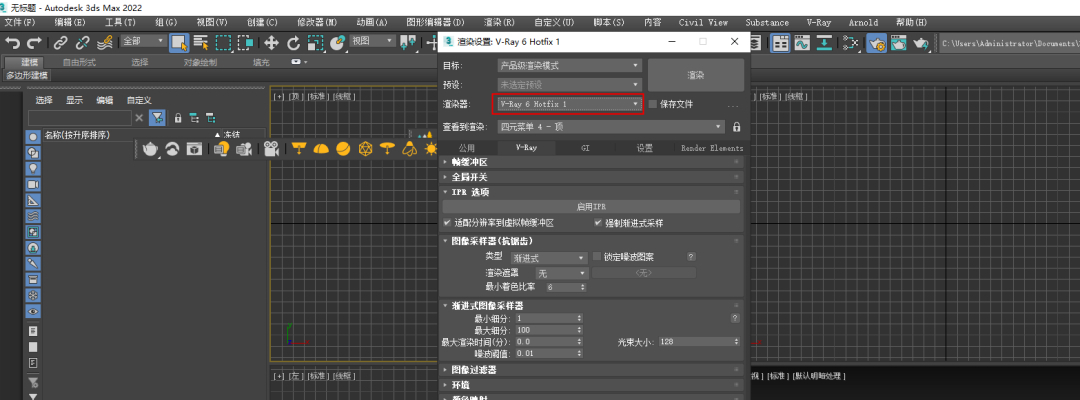Image resolution: width=1080 pixels, height=400 pixels.
Task: Activate the Select and Link tool
Action: [61, 43]
